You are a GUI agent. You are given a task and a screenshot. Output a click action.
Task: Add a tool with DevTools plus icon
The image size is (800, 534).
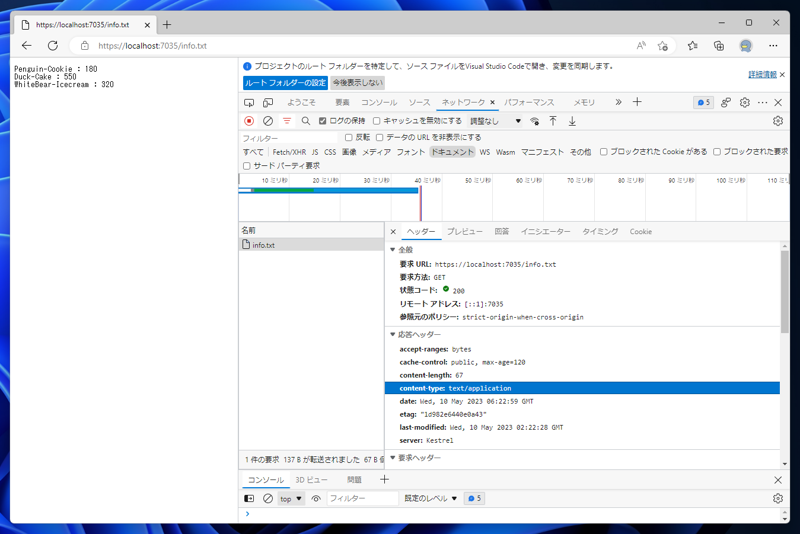pyautogui.click(x=637, y=102)
